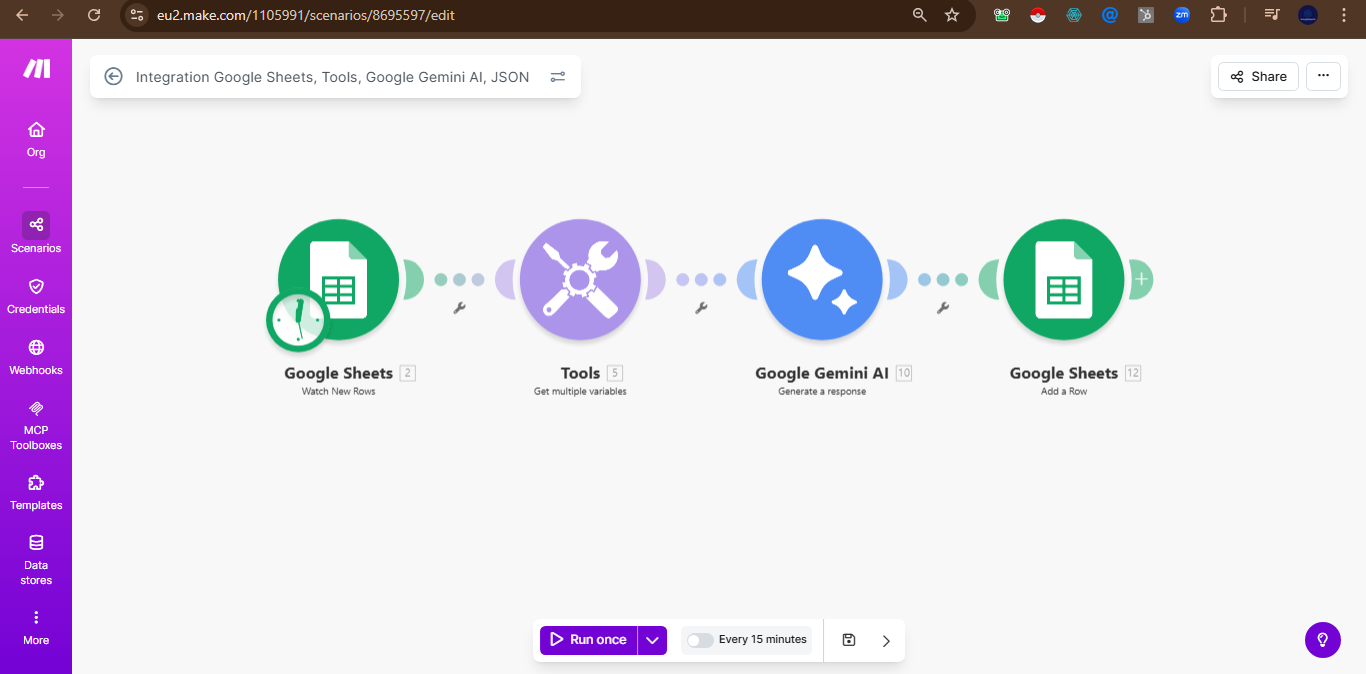
Task: Open the Tools module with wrench icon
Action: click(580, 280)
